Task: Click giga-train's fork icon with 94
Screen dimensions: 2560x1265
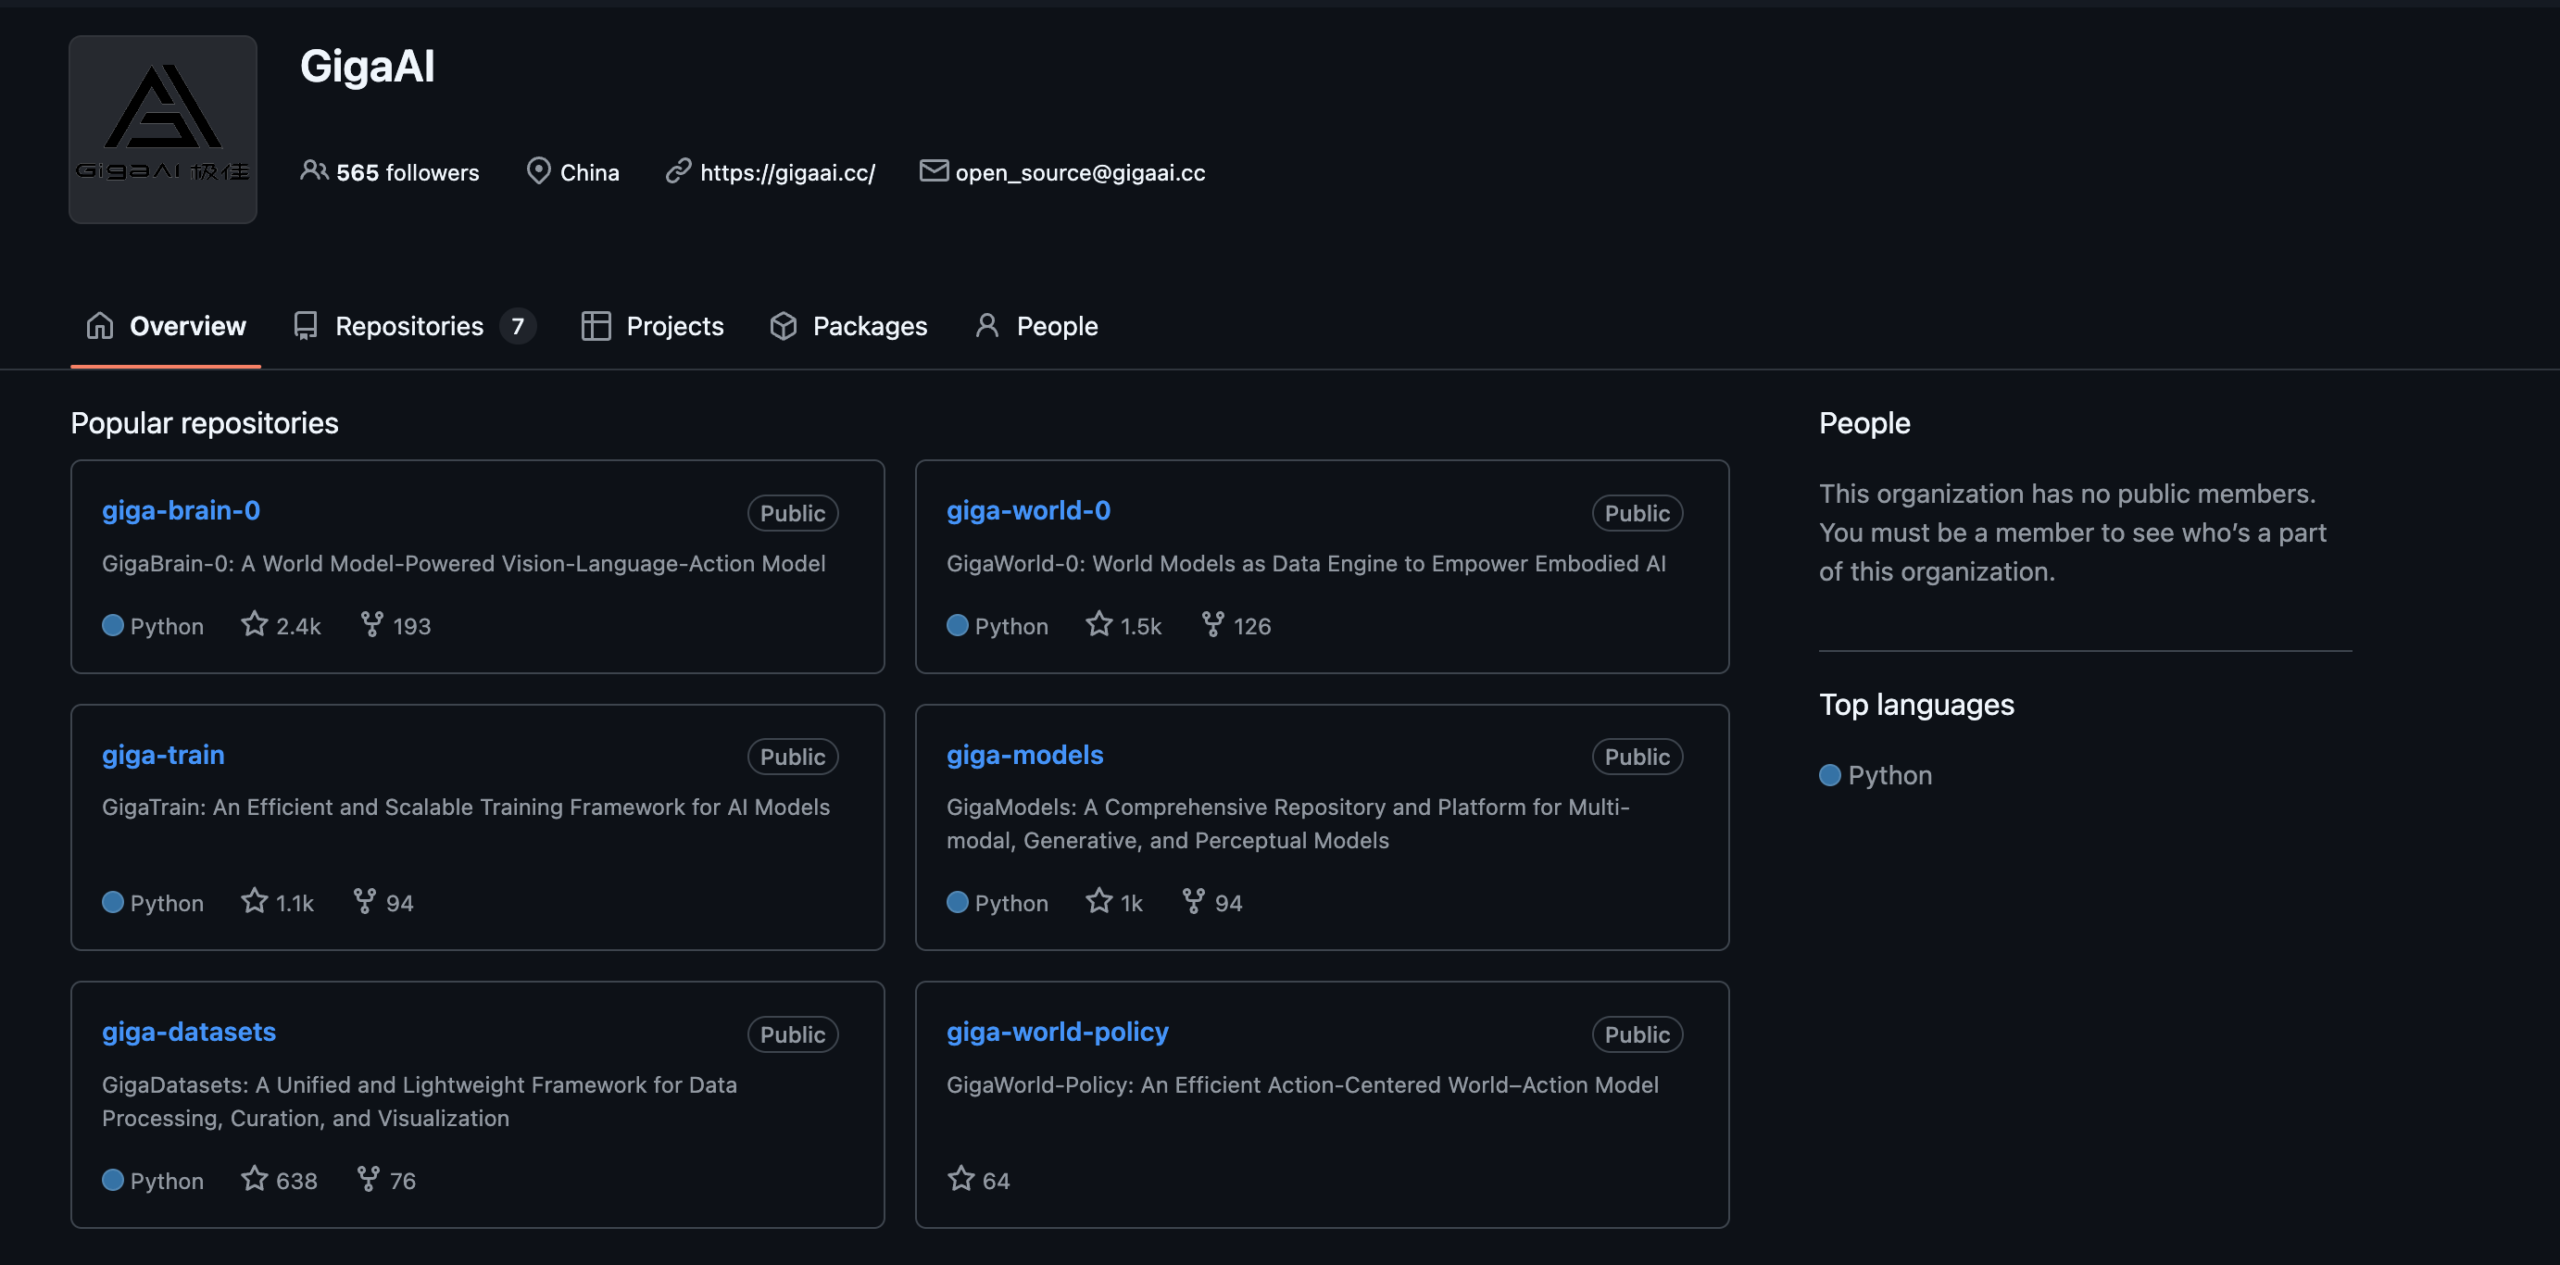Action: (365, 902)
